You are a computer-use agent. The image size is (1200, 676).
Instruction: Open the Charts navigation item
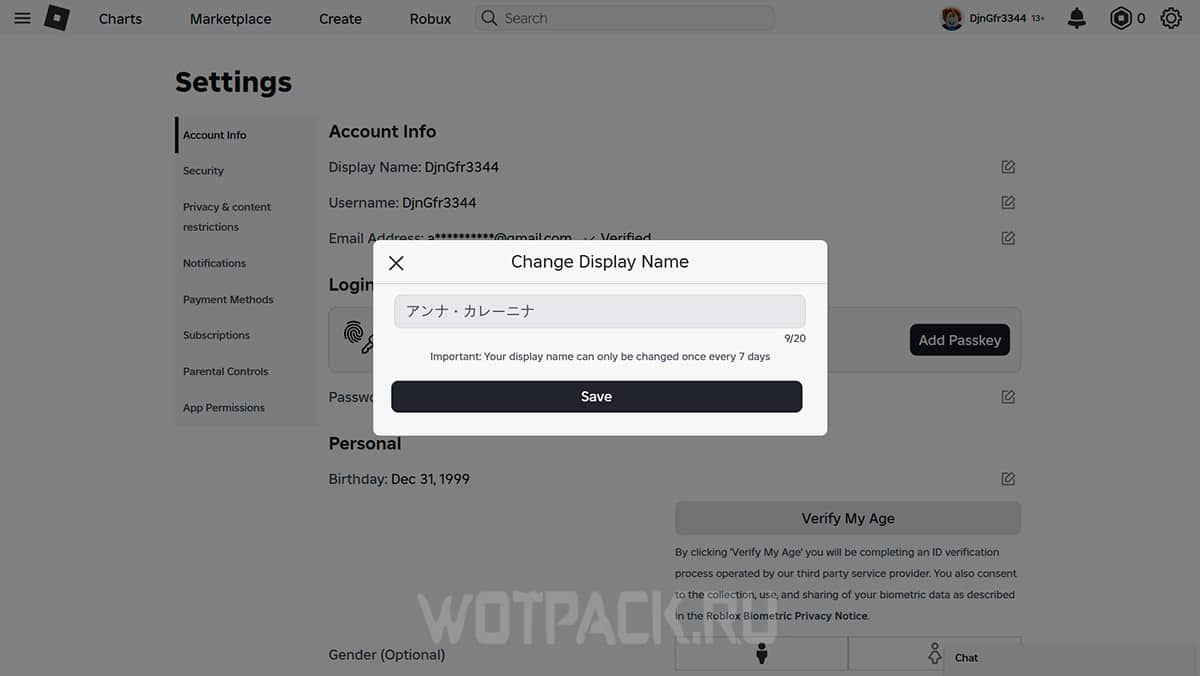click(120, 18)
